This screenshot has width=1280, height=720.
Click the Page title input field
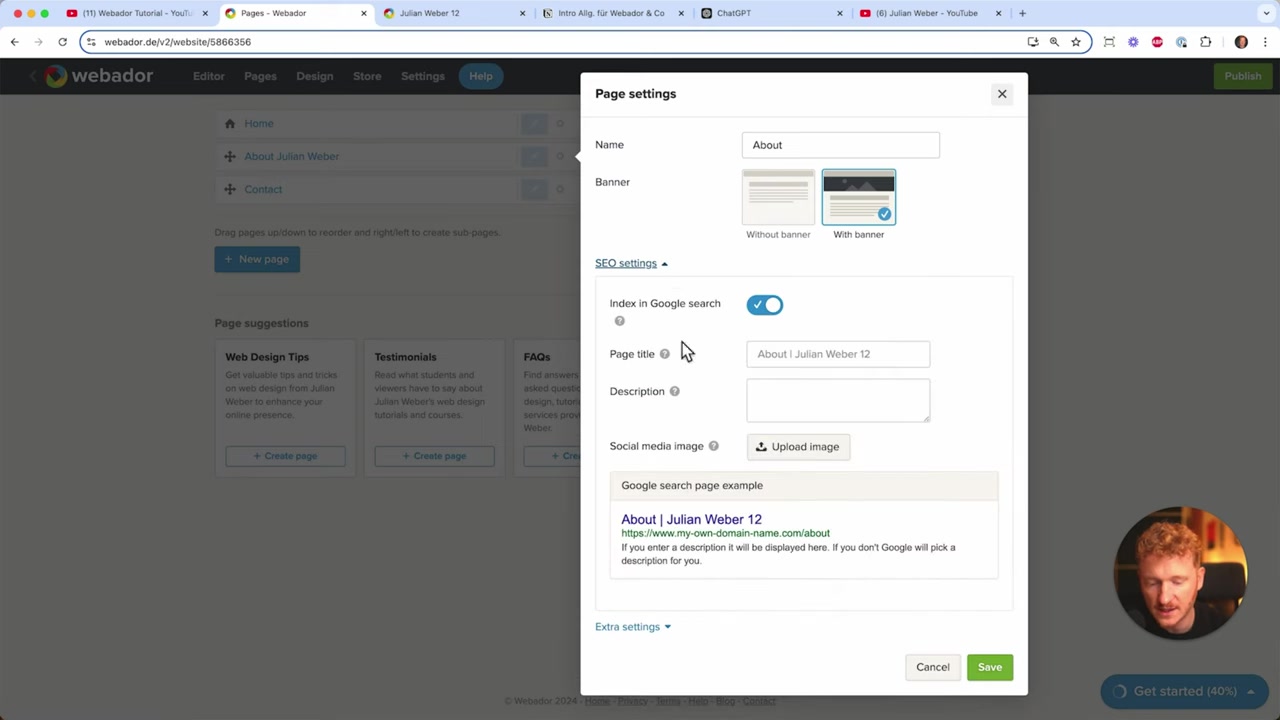point(838,354)
